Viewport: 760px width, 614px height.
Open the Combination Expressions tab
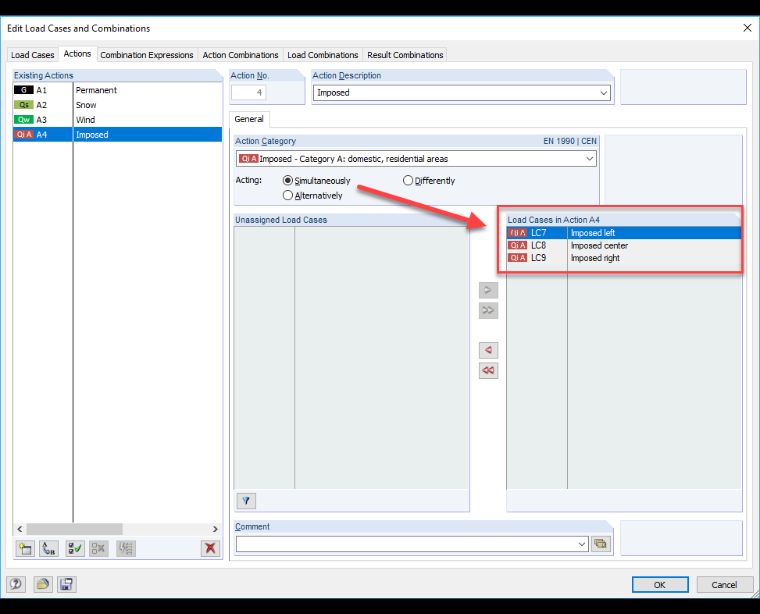point(147,55)
